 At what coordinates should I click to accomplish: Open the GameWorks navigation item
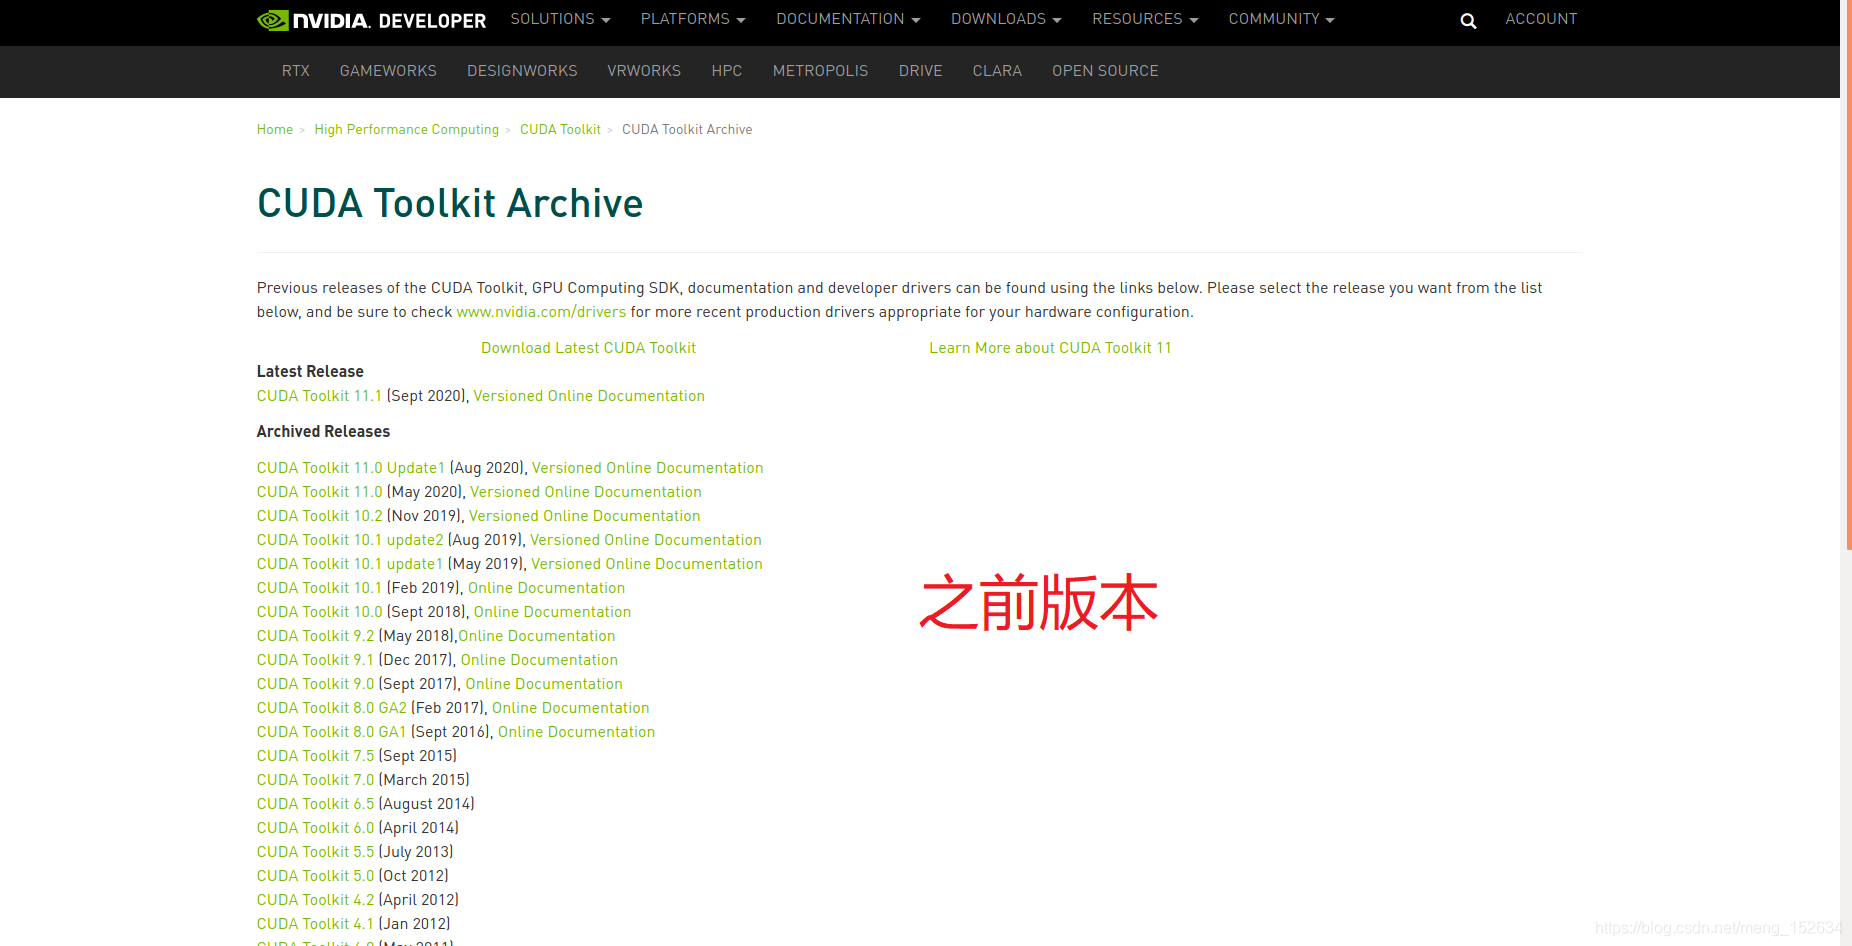pos(388,71)
